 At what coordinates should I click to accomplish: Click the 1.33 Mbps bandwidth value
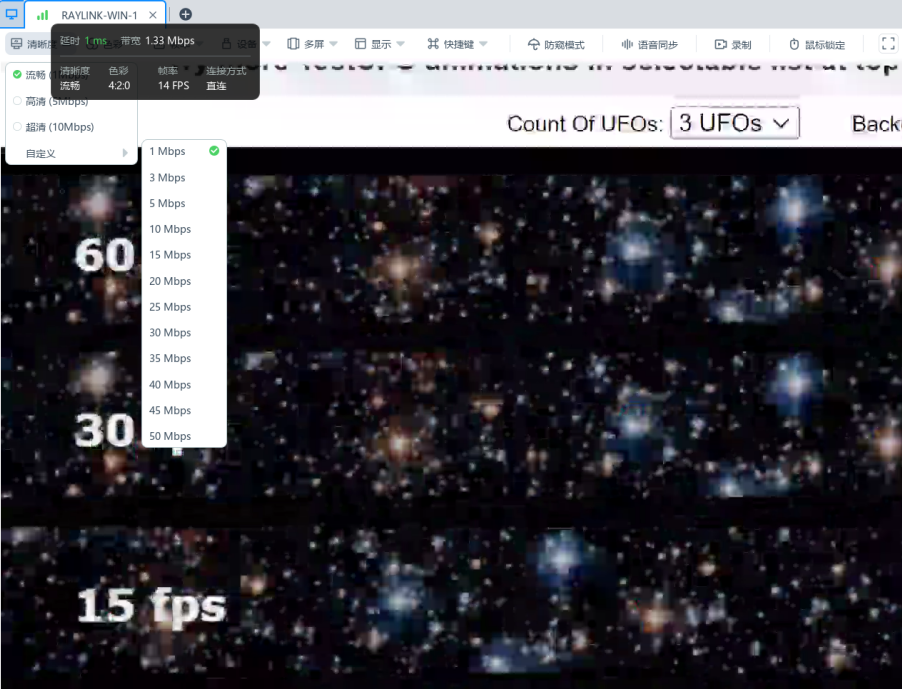coord(170,40)
